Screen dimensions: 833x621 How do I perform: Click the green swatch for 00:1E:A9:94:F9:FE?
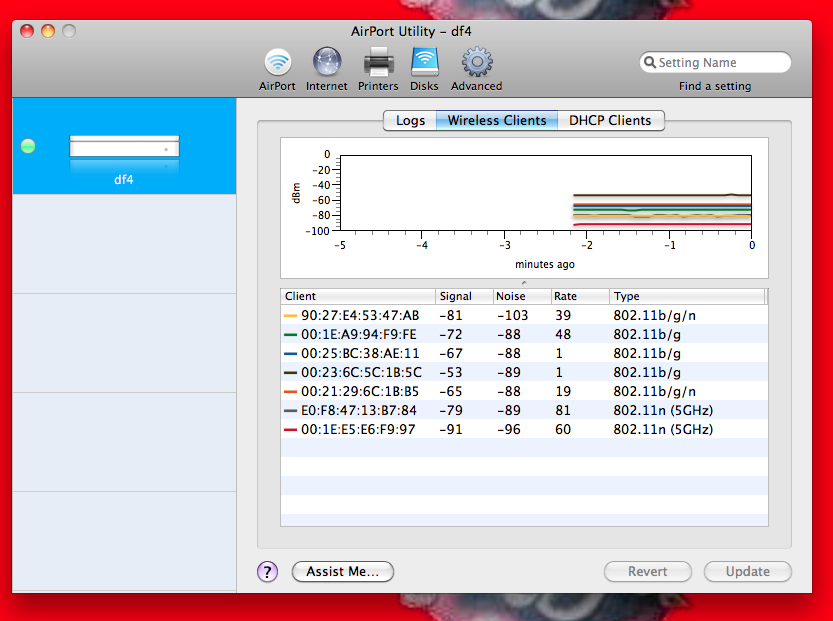290,335
